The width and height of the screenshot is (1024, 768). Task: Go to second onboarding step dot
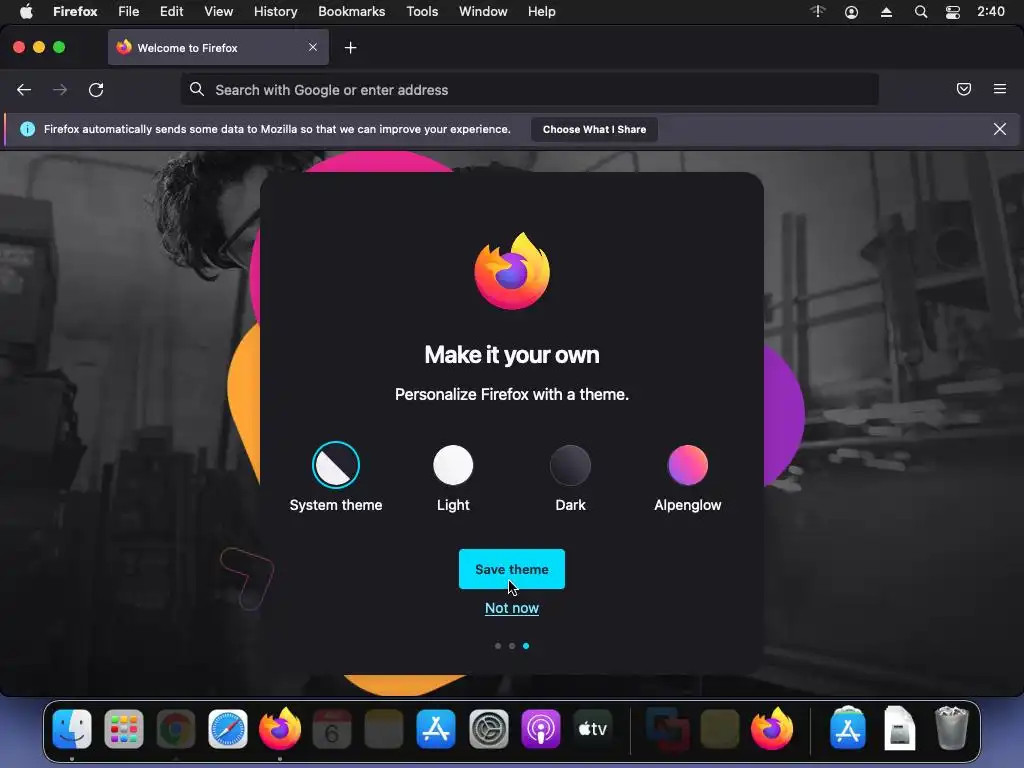point(512,646)
